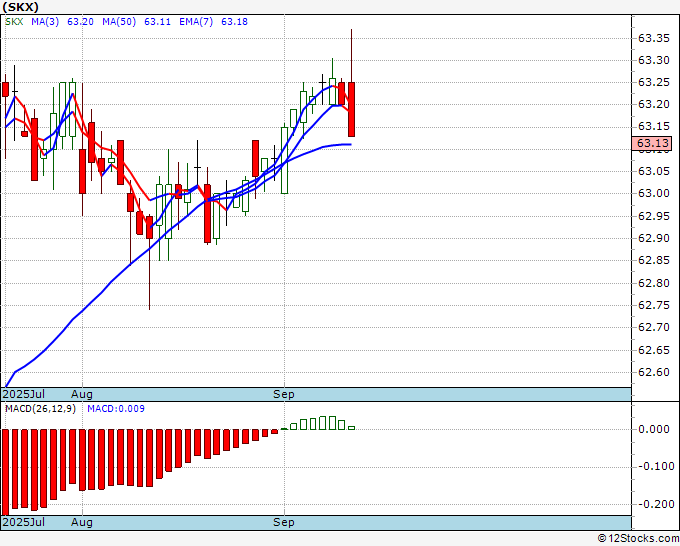
Task: Select the green SKX legend label
Action: tap(14, 22)
